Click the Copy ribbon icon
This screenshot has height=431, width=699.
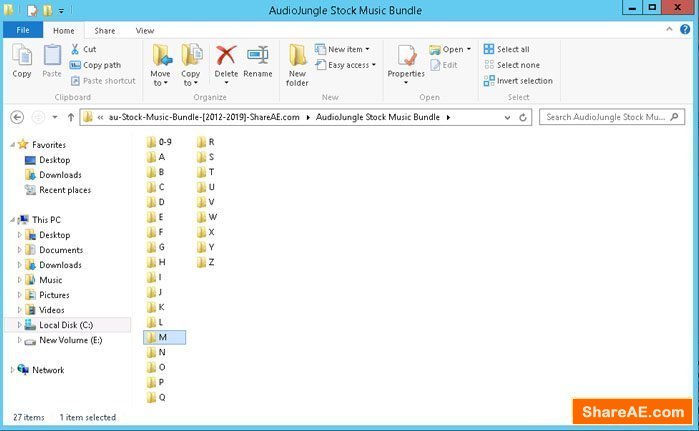coord(22,56)
